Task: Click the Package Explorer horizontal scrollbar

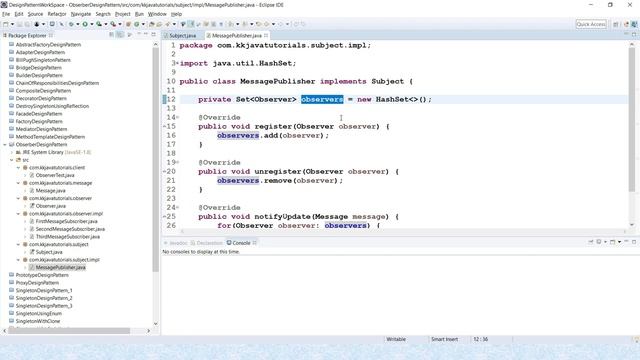Action: pos(69,331)
